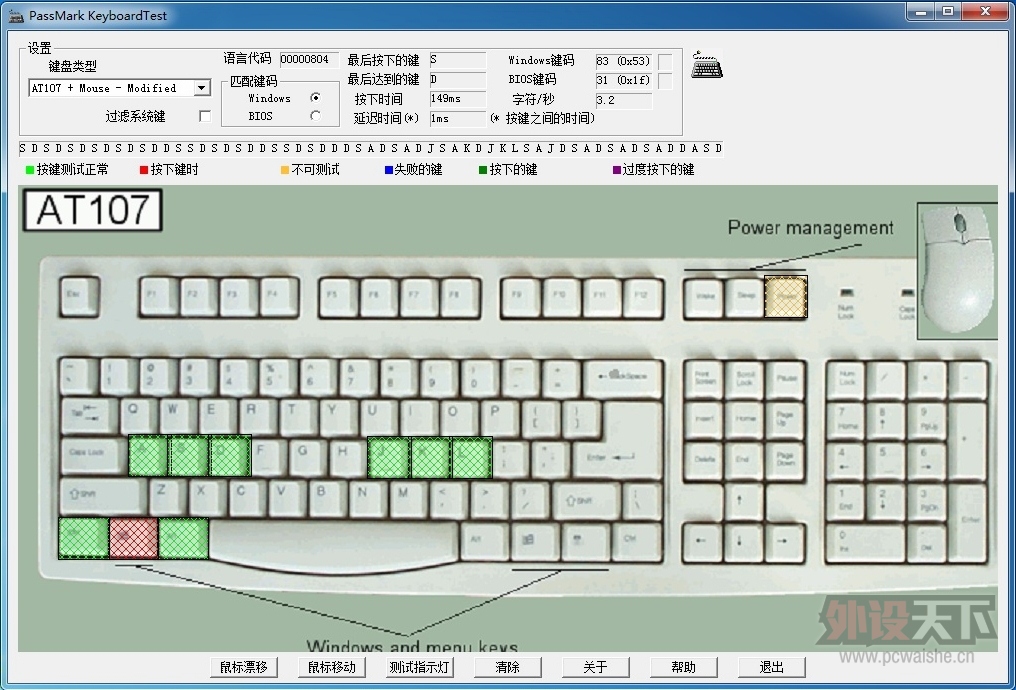
Task: Click the Caps Lock key image
Action: coord(93,456)
